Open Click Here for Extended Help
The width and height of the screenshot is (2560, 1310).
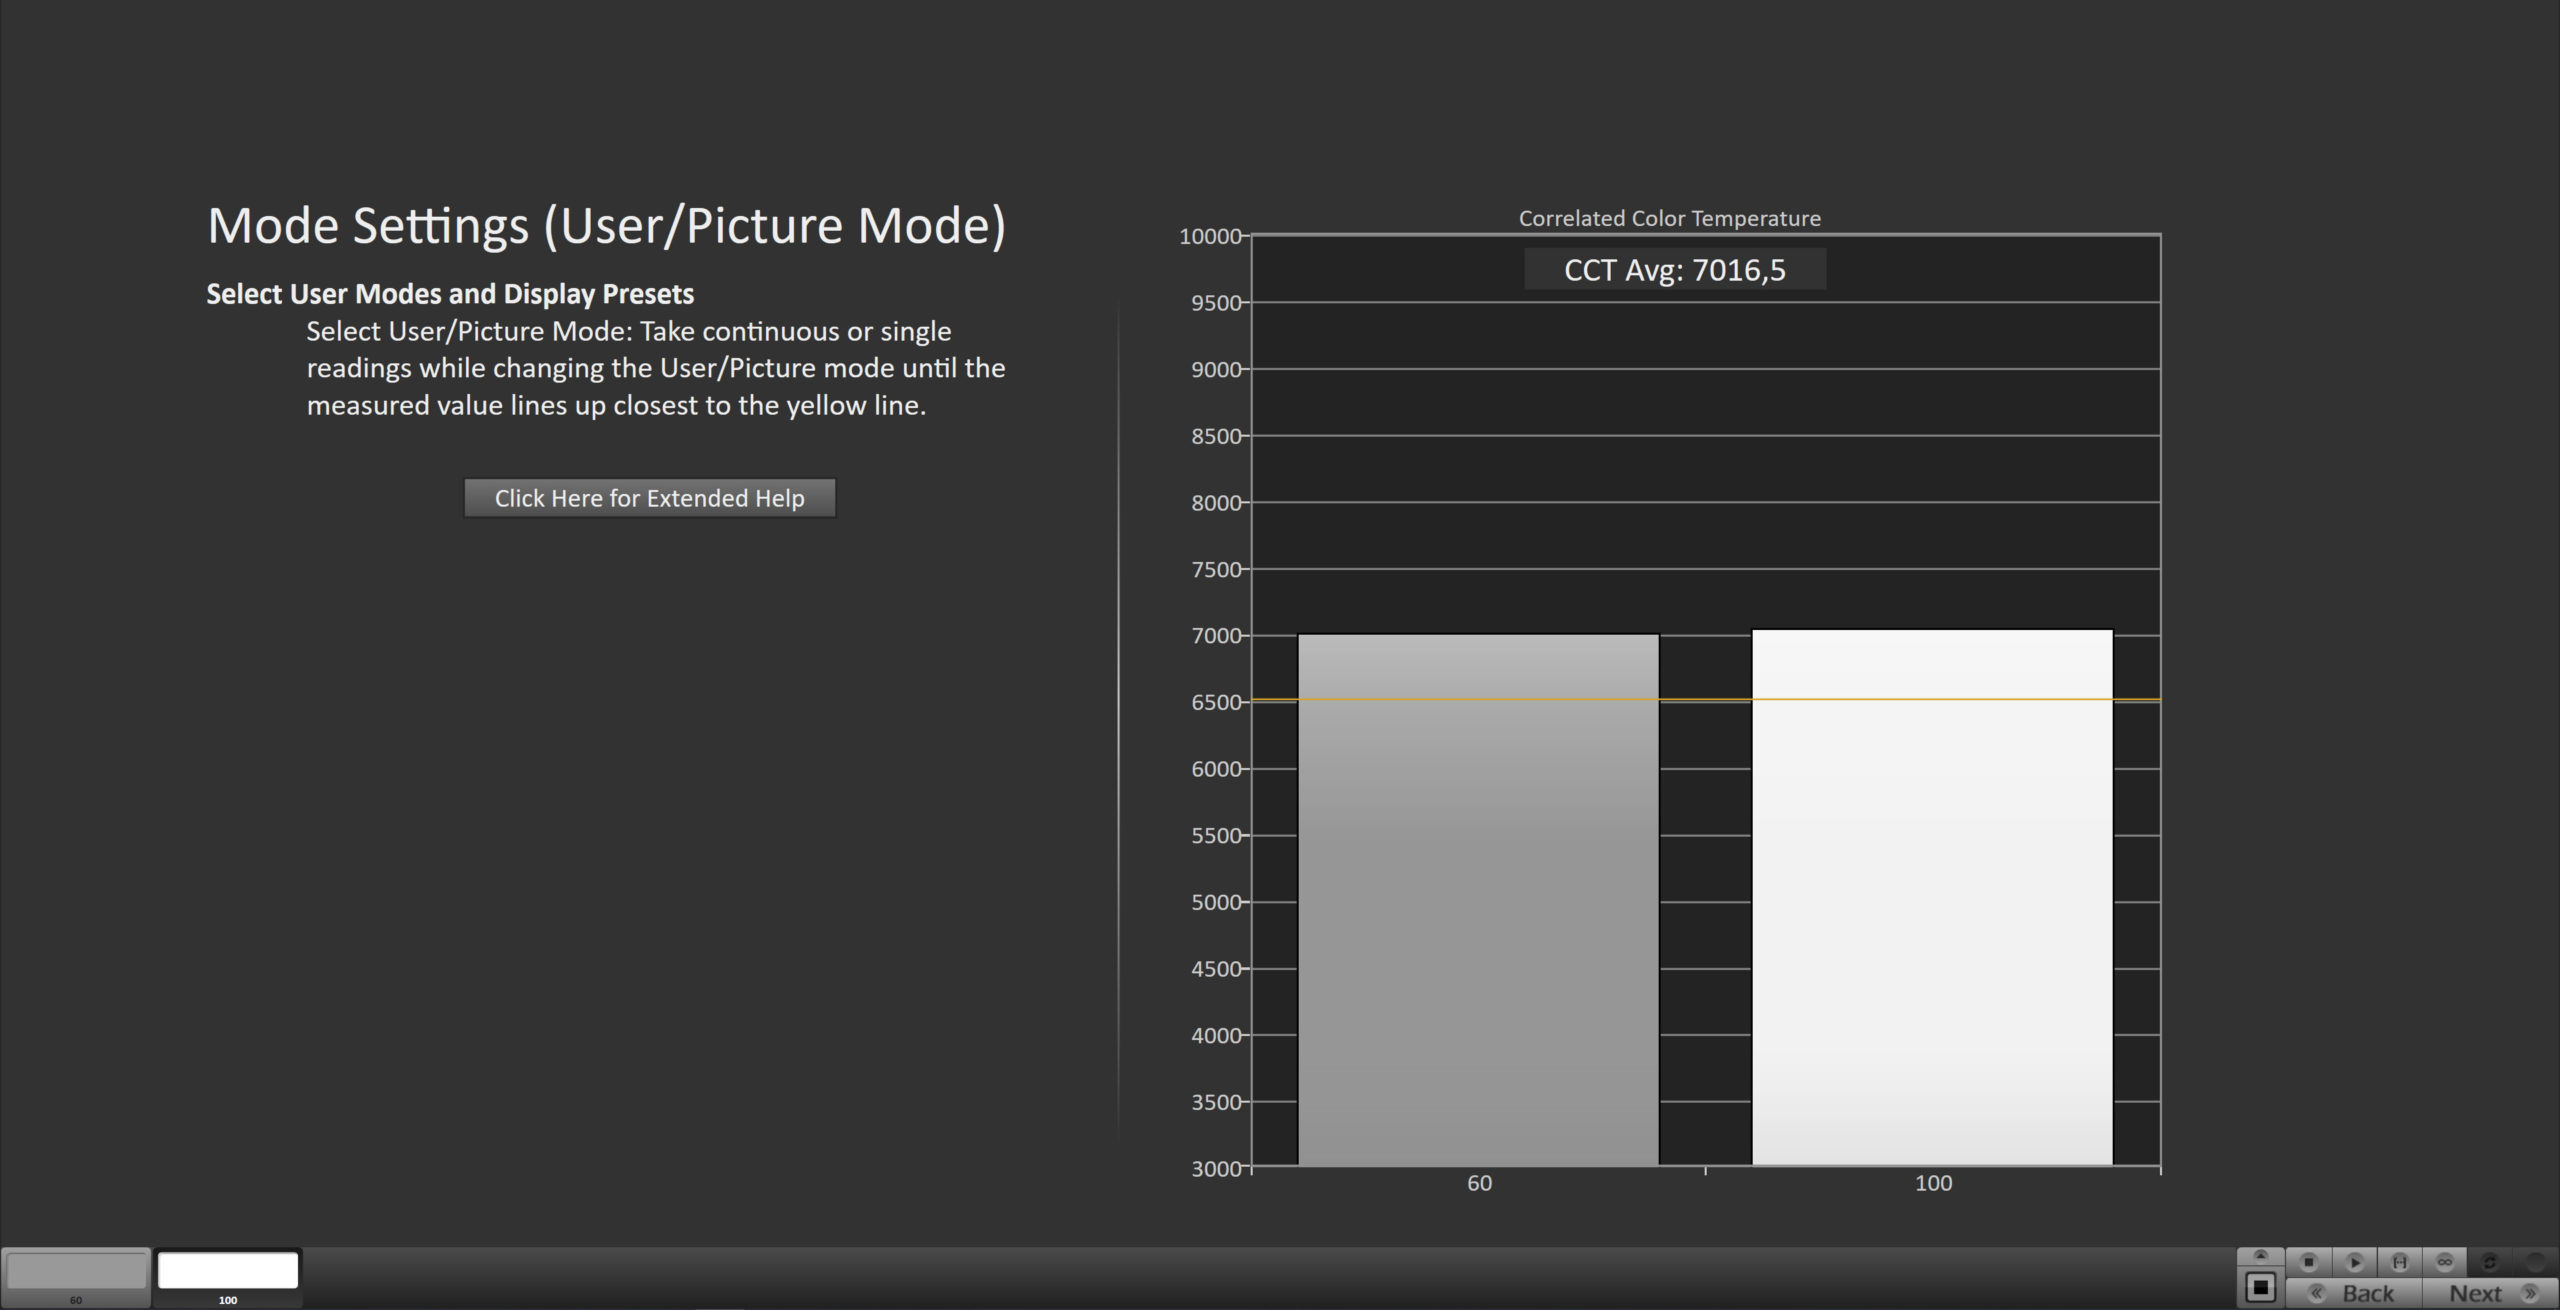(649, 498)
